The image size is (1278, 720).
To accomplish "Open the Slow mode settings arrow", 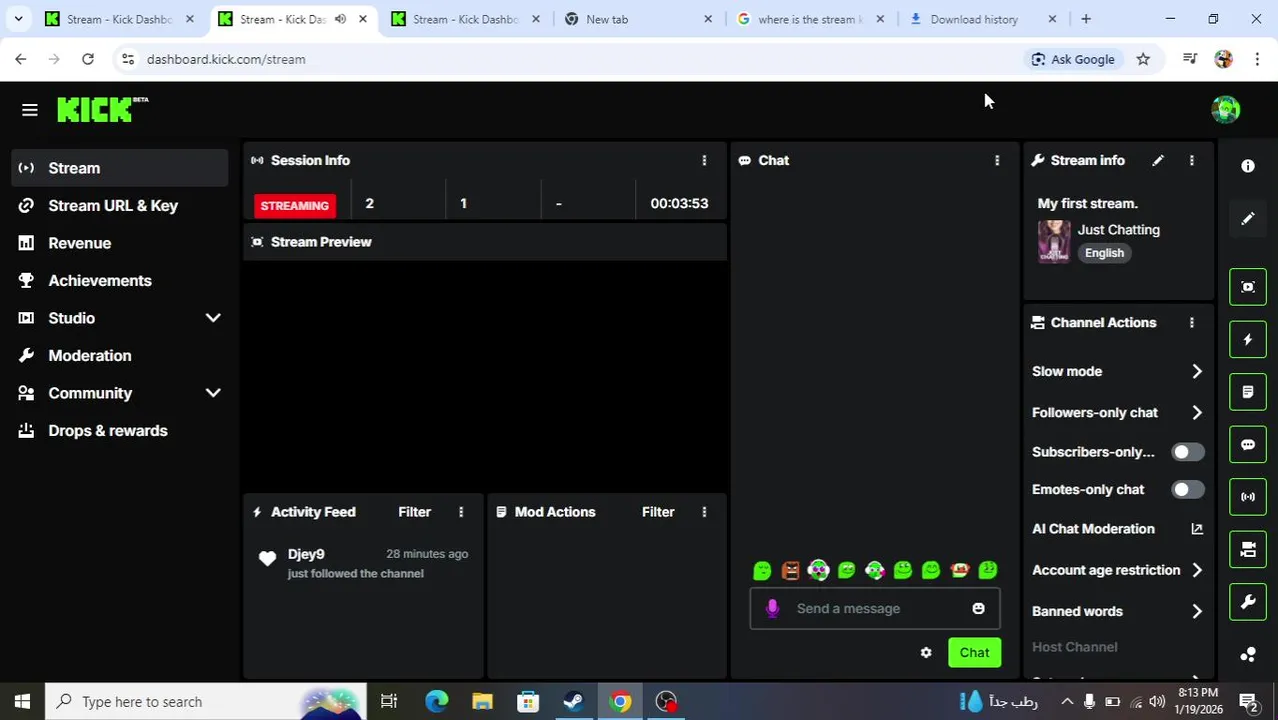I will coord(1197,371).
